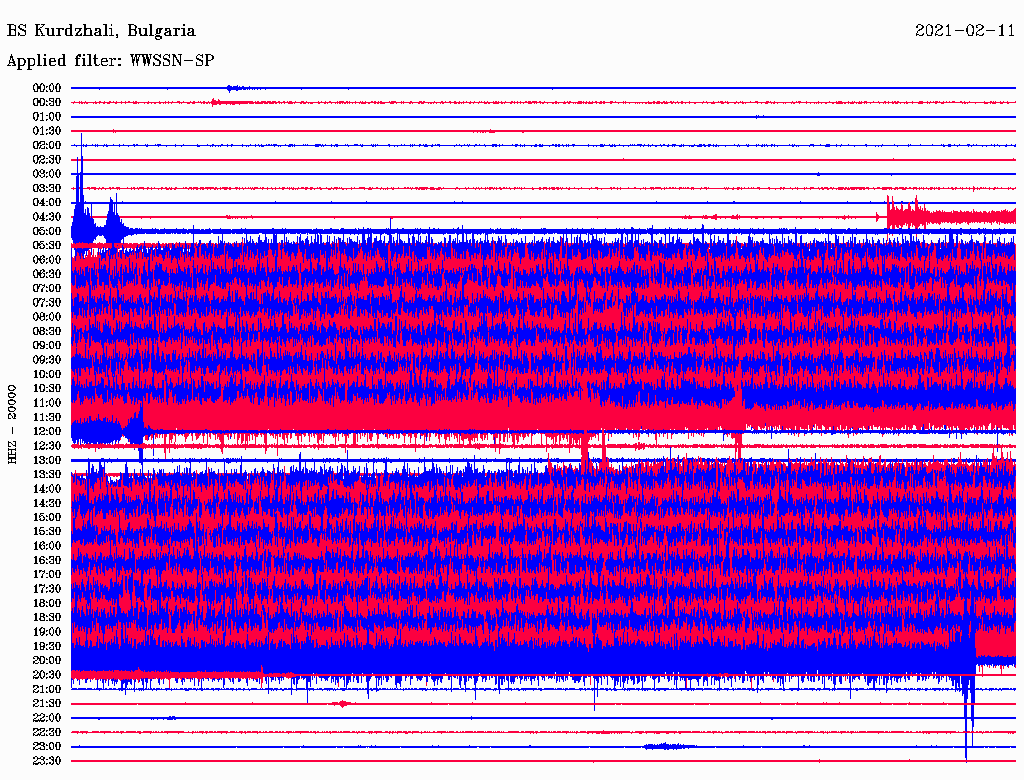Image resolution: width=1024 pixels, height=780 pixels.
Task: Click the station title BS Kurdzhali, Bulgaria
Action: click(101, 31)
